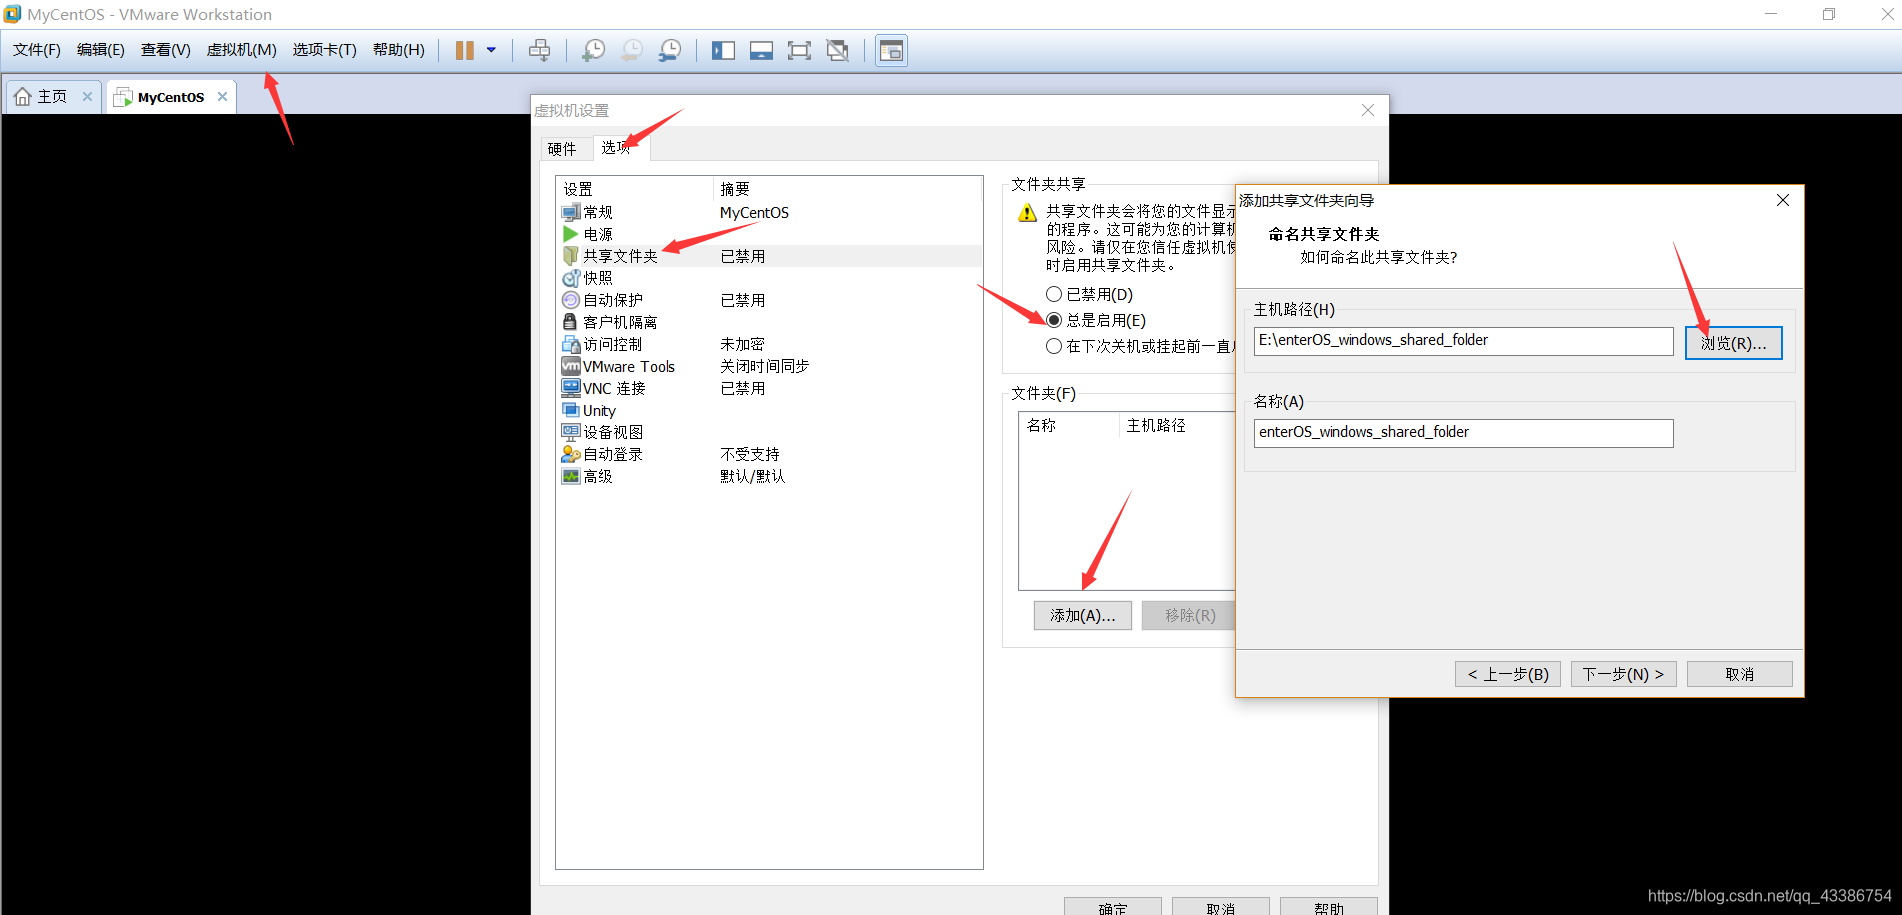The height and width of the screenshot is (915, 1902).
Task: Select the 共享文件夹 settings row icon
Action: coord(571,256)
